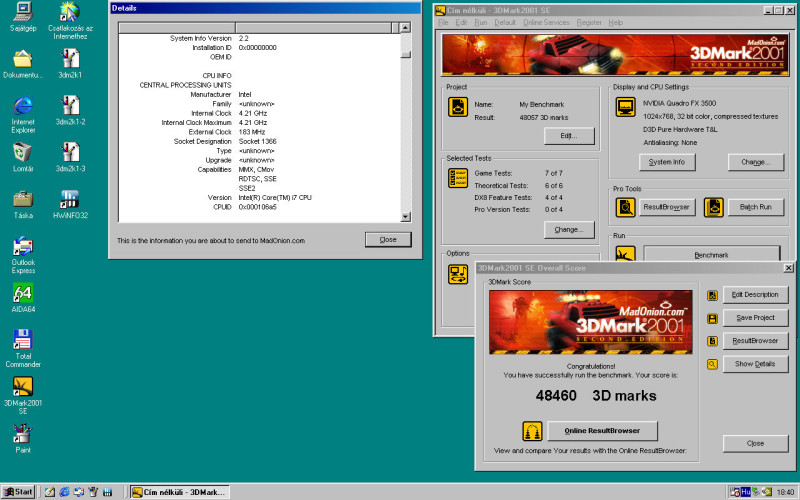Click Change... in Display and CPU Settings
Viewport: 800px width, 500px height.
[755, 162]
